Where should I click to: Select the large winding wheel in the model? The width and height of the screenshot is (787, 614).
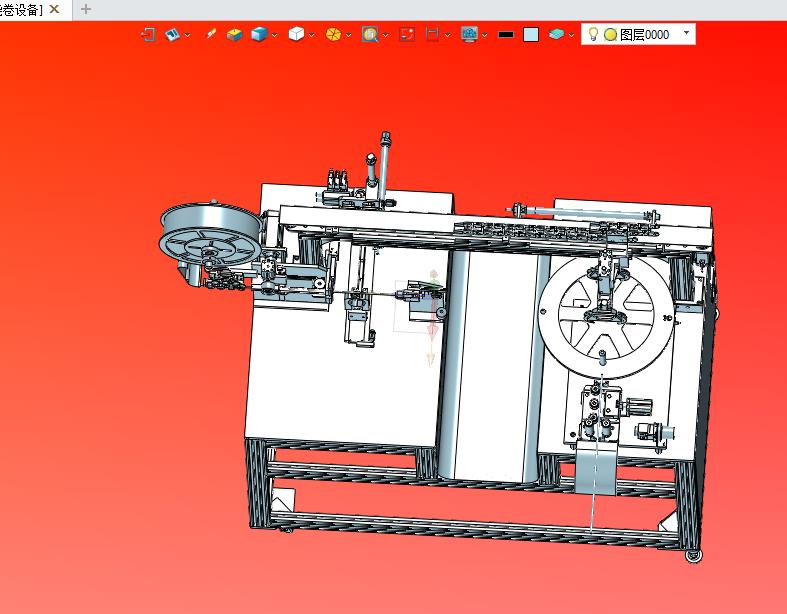click(606, 316)
